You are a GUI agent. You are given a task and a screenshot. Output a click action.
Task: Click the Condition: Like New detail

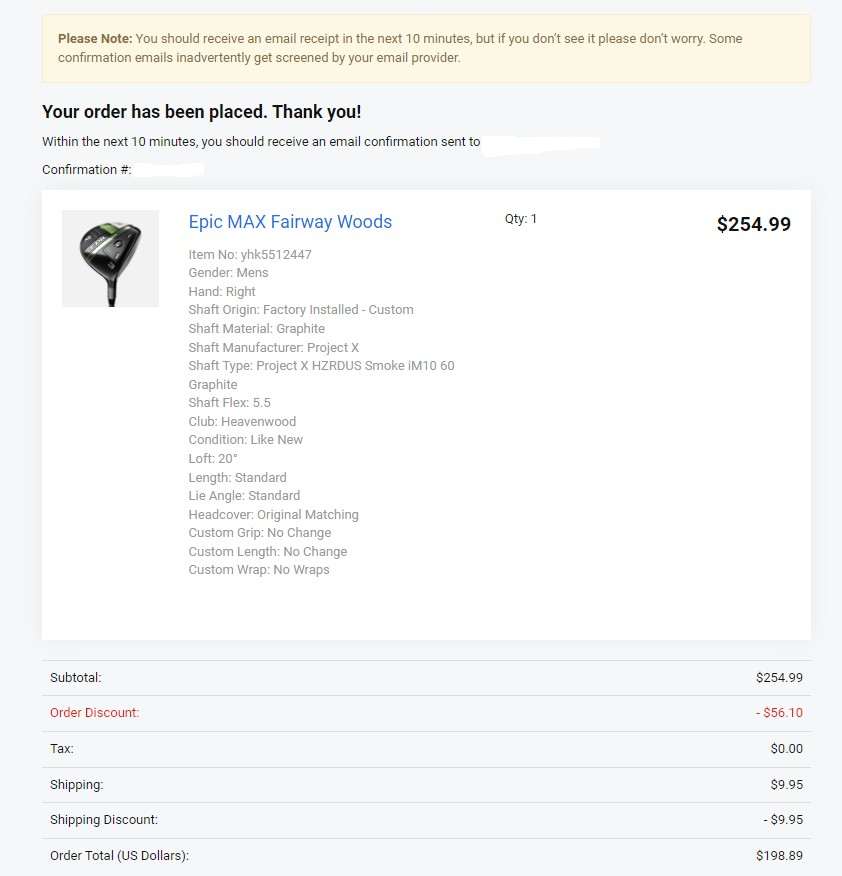coord(245,440)
